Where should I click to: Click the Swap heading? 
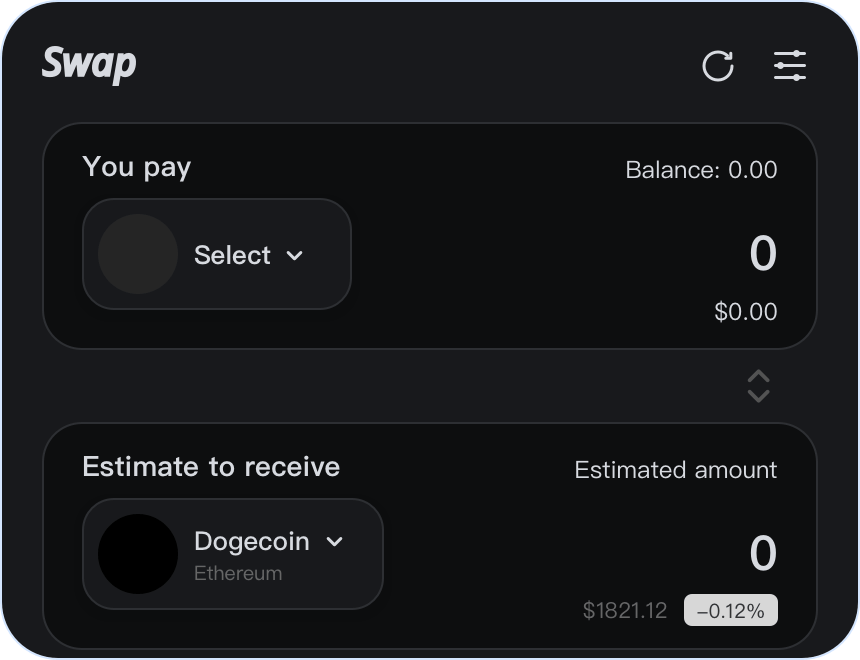(x=89, y=64)
